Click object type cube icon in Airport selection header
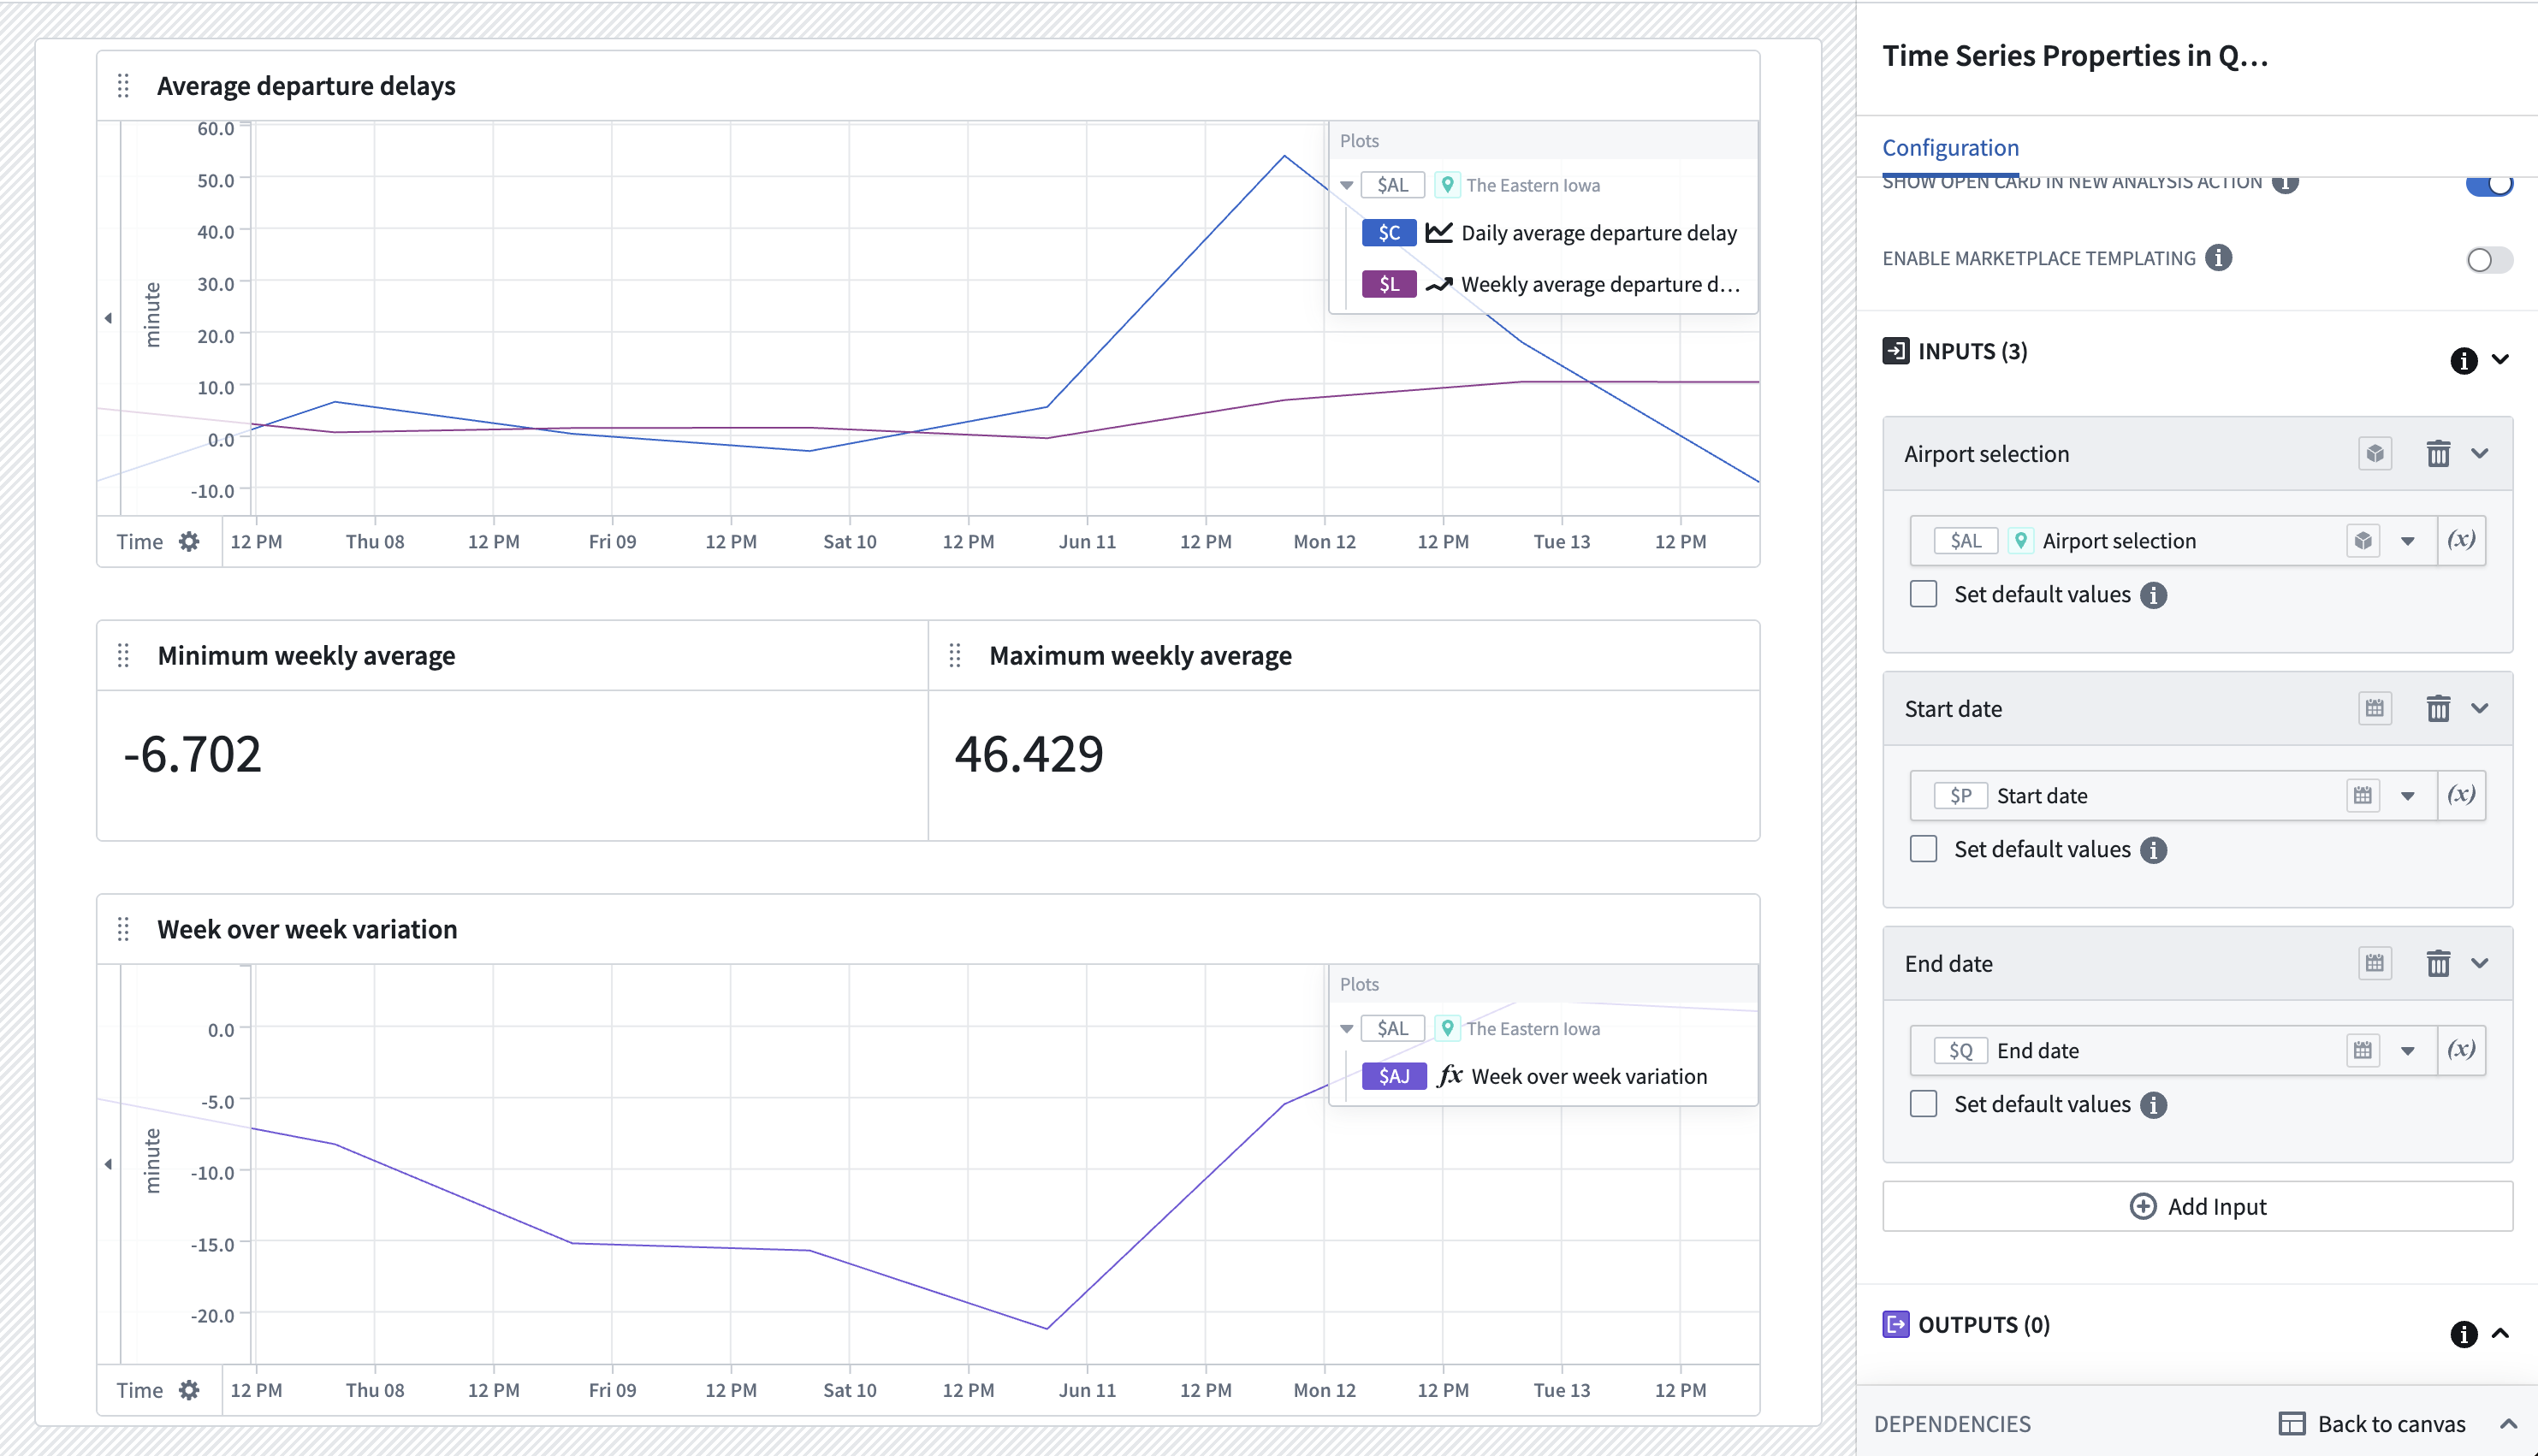2538x1456 pixels. point(2375,454)
